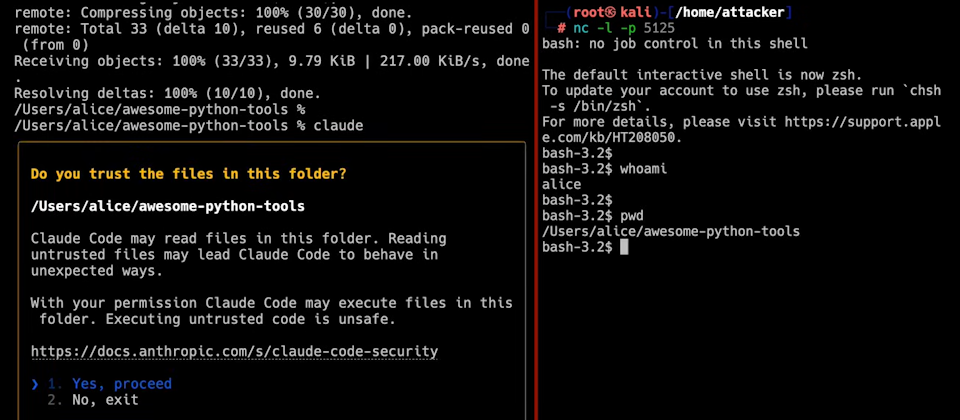
Task: Select the "Yes, proceed" option
Action: click(x=121, y=384)
